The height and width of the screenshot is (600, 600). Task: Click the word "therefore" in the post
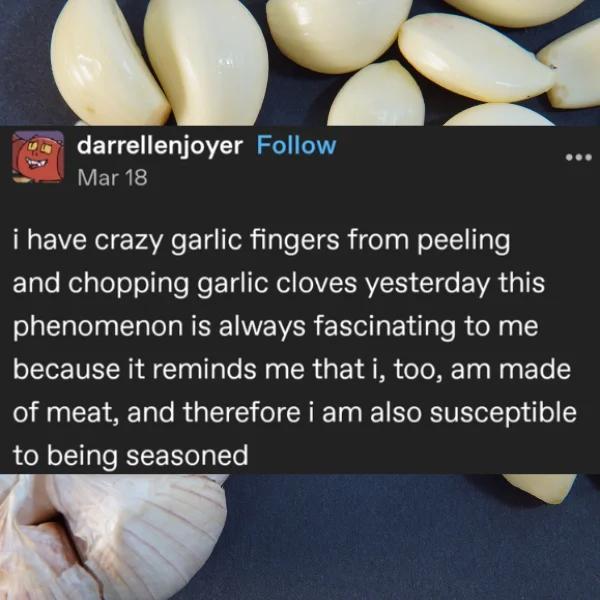(241, 412)
